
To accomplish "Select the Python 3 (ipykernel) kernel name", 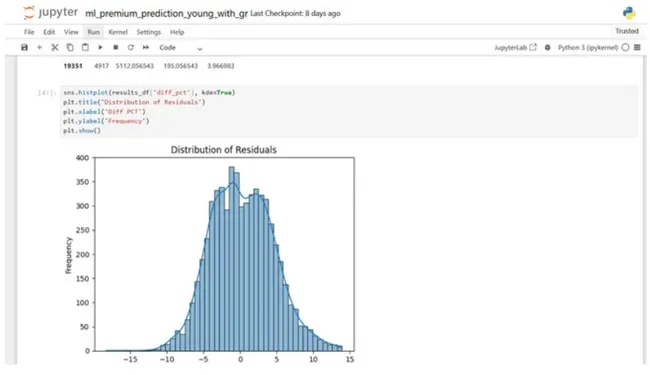I will point(588,48).
